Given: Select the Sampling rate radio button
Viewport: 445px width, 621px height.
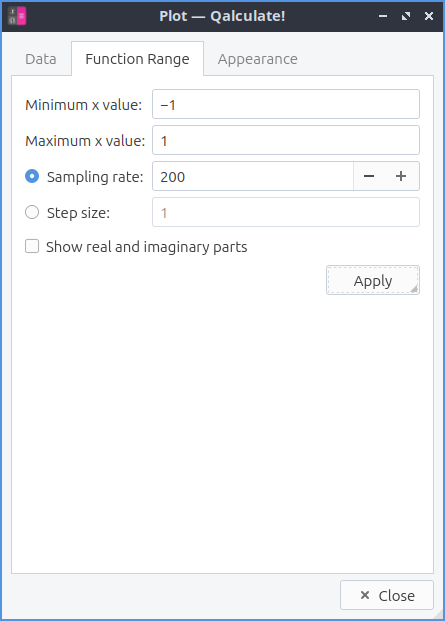Looking at the screenshot, I should point(32,176).
